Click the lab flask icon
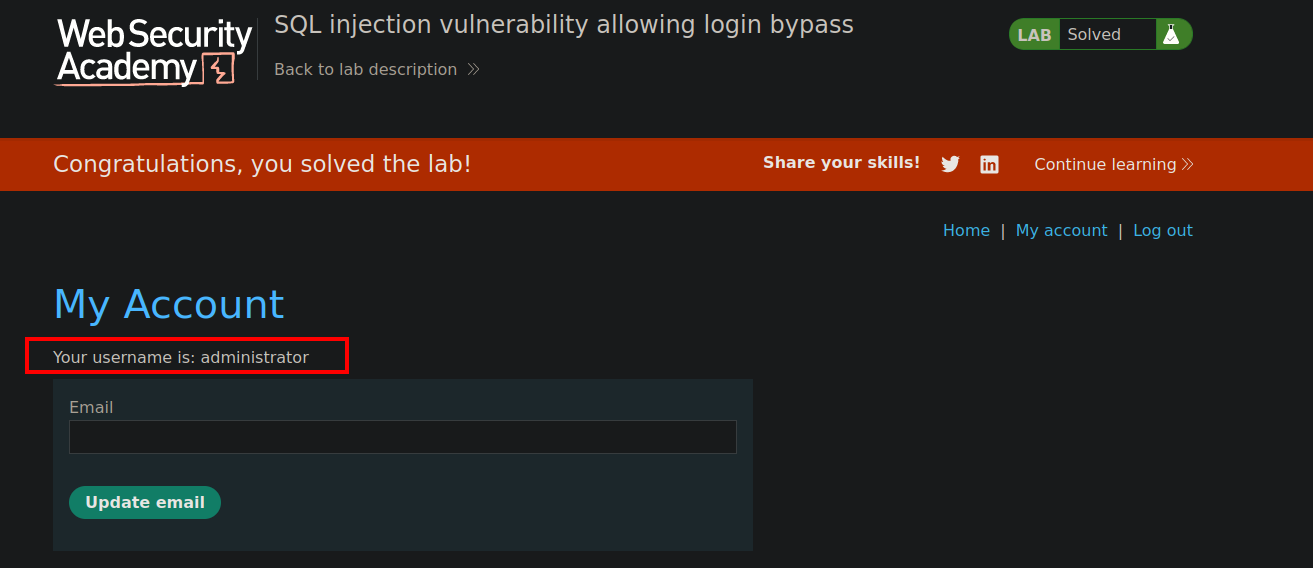This screenshot has height=568, width=1313. tap(1170, 34)
